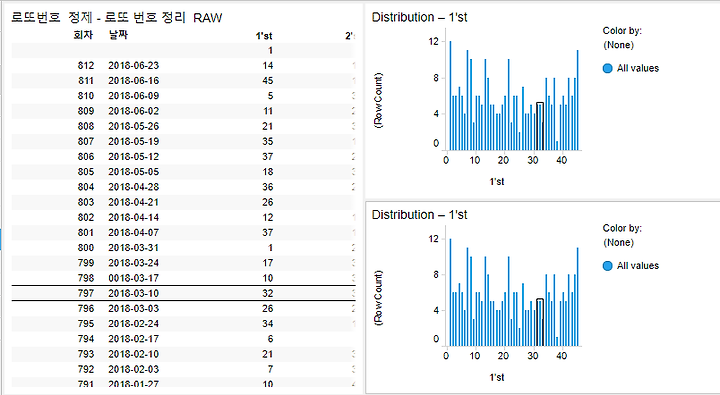Click the 1'st value 45 in row 811
Screen dimensions: 720x395
pos(268,81)
